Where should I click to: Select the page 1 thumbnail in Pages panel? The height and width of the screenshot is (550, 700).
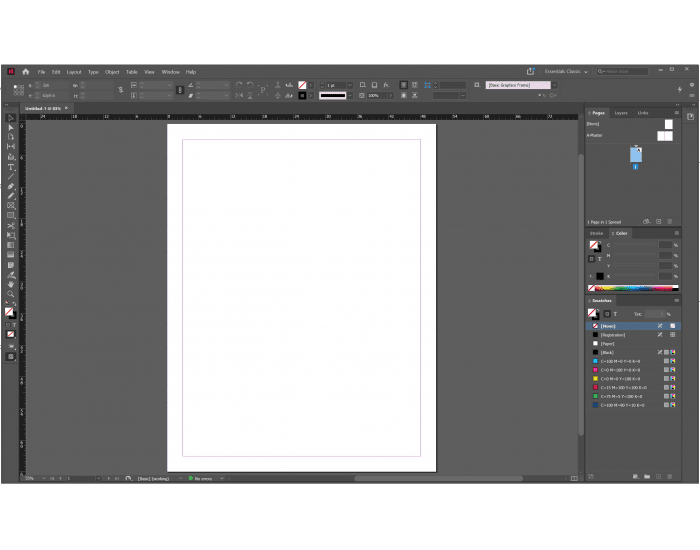[636, 154]
